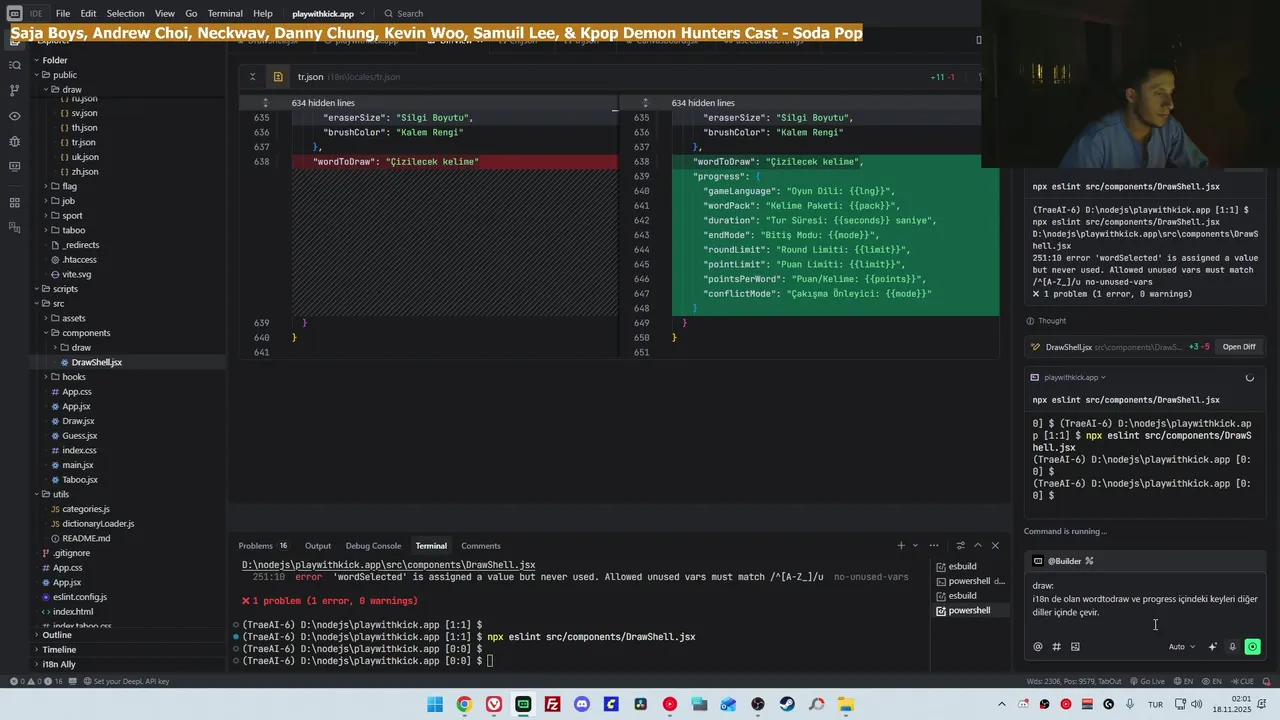The height and width of the screenshot is (720, 1280).
Task: Click the # context icon in chat input
Action: click(x=1056, y=647)
